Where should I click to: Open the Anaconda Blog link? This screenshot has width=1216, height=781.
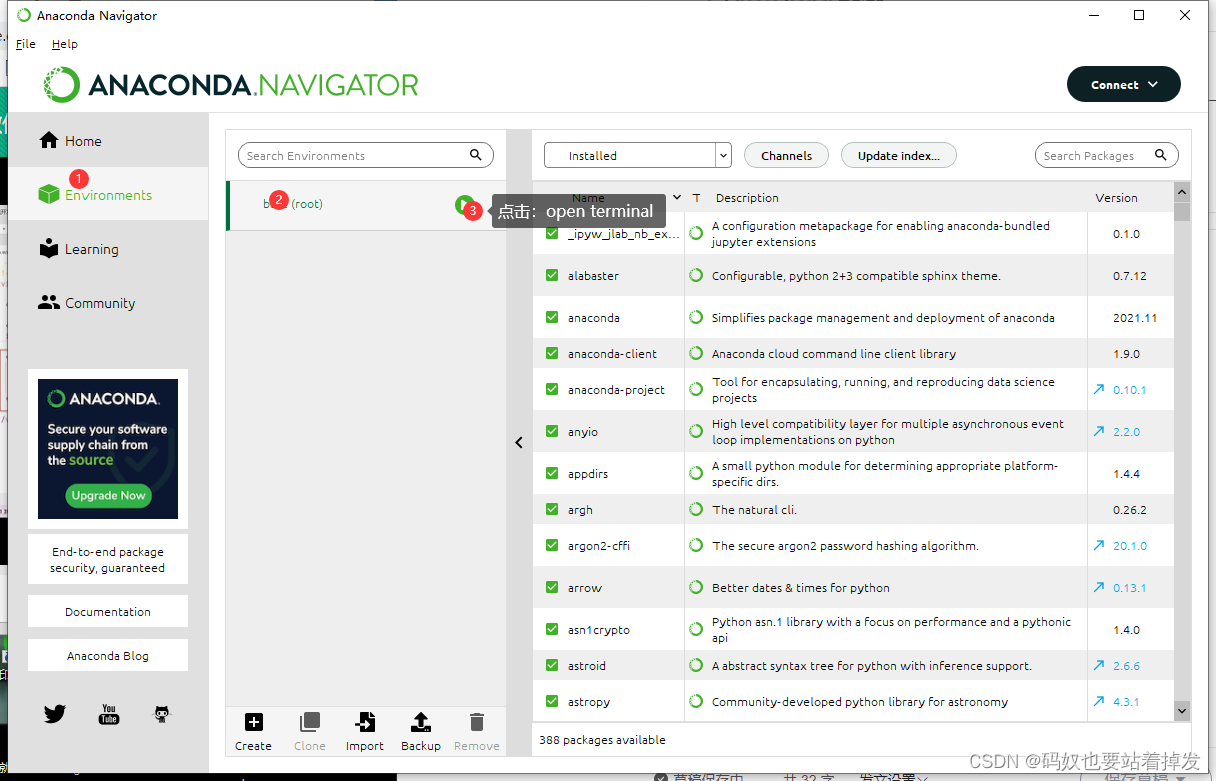(108, 656)
